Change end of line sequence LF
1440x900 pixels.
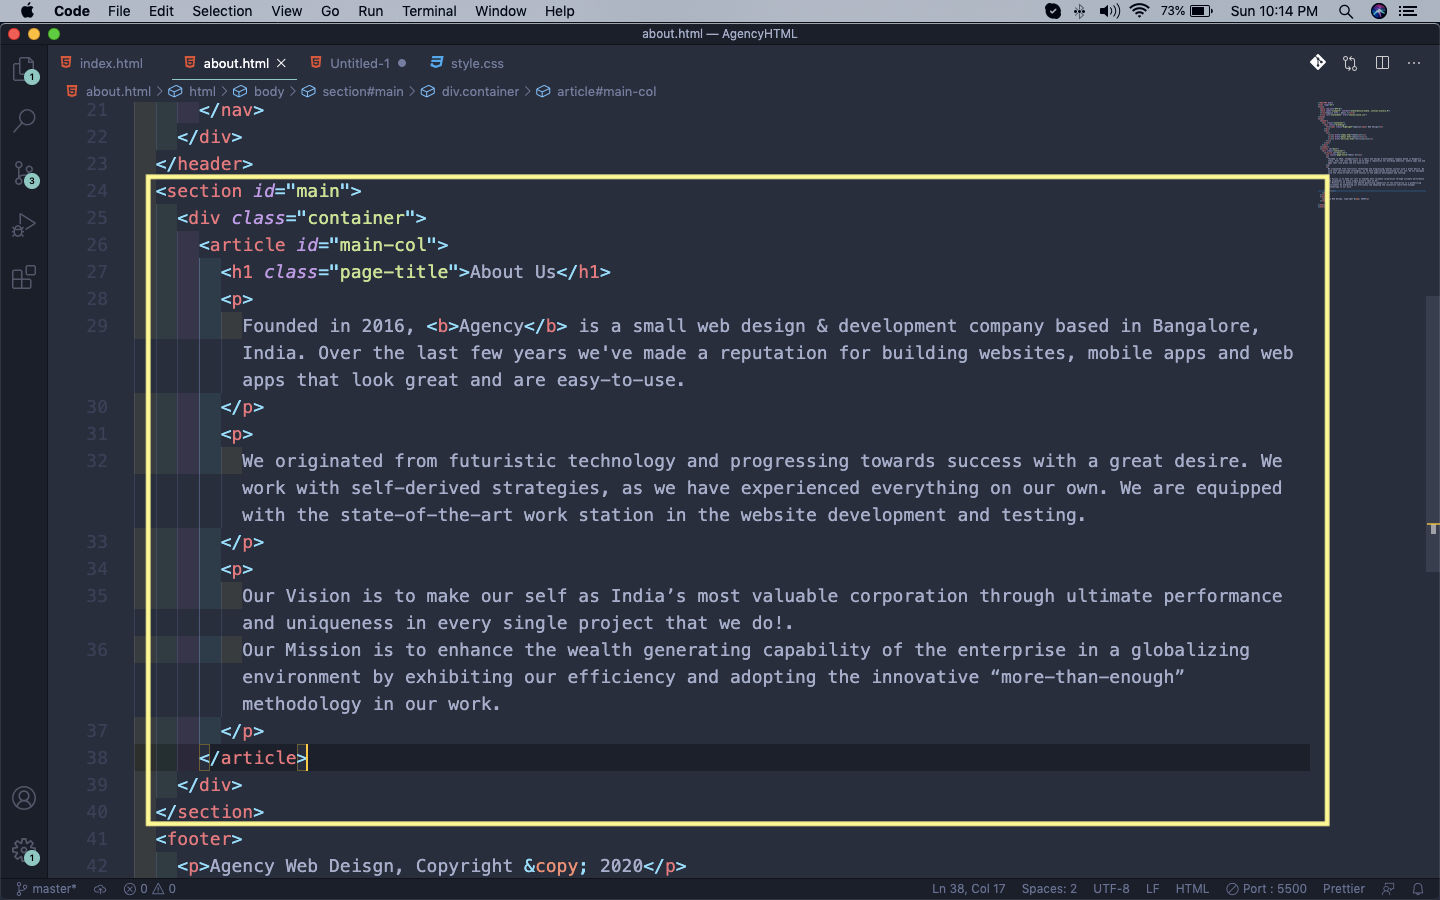tap(1152, 888)
